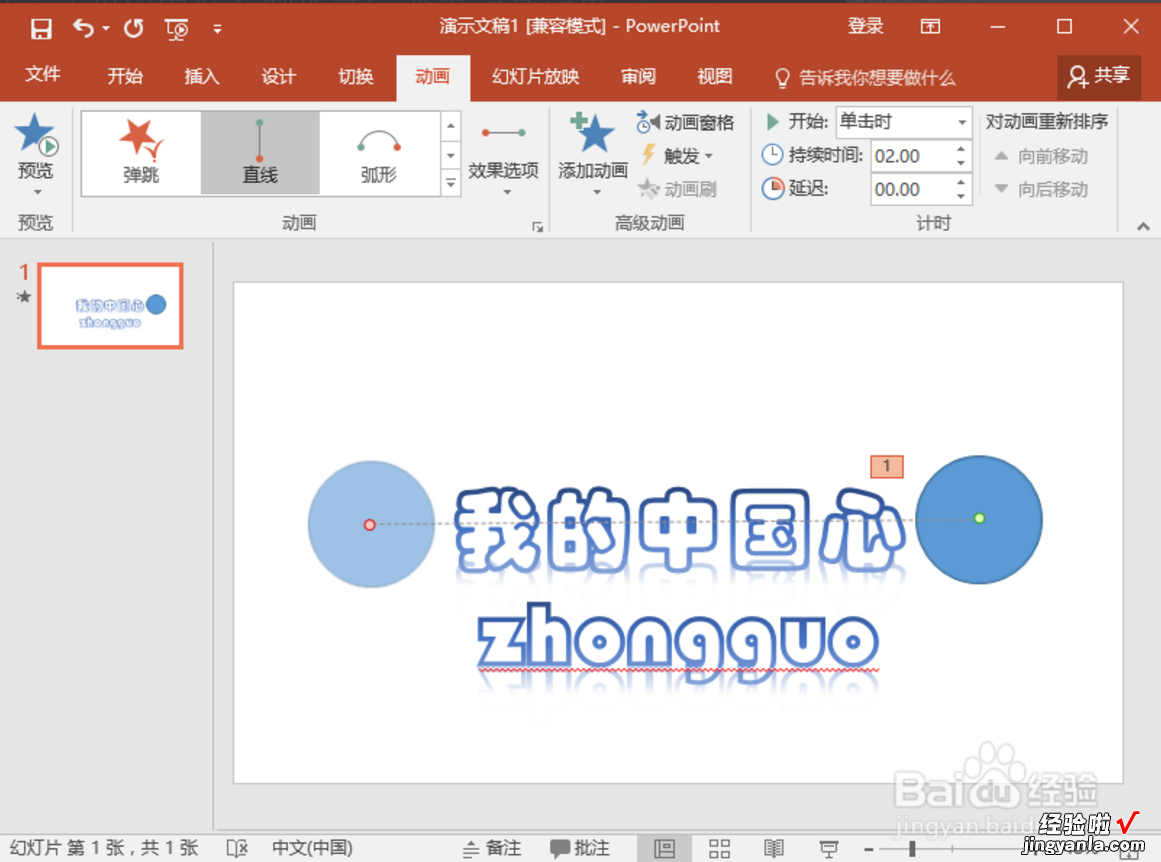The image size is (1161, 862).
Task: Select slide 1 thumbnail
Action: pyautogui.click(x=110, y=306)
